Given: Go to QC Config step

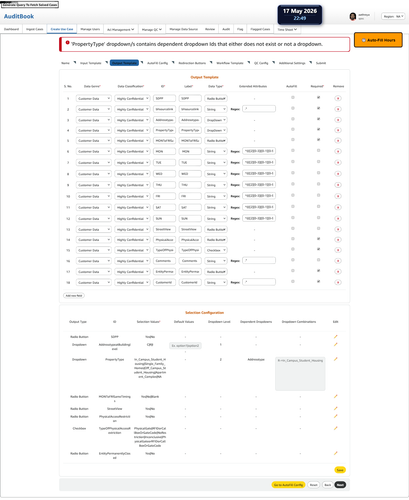Looking at the screenshot, I should click(261, 63).
